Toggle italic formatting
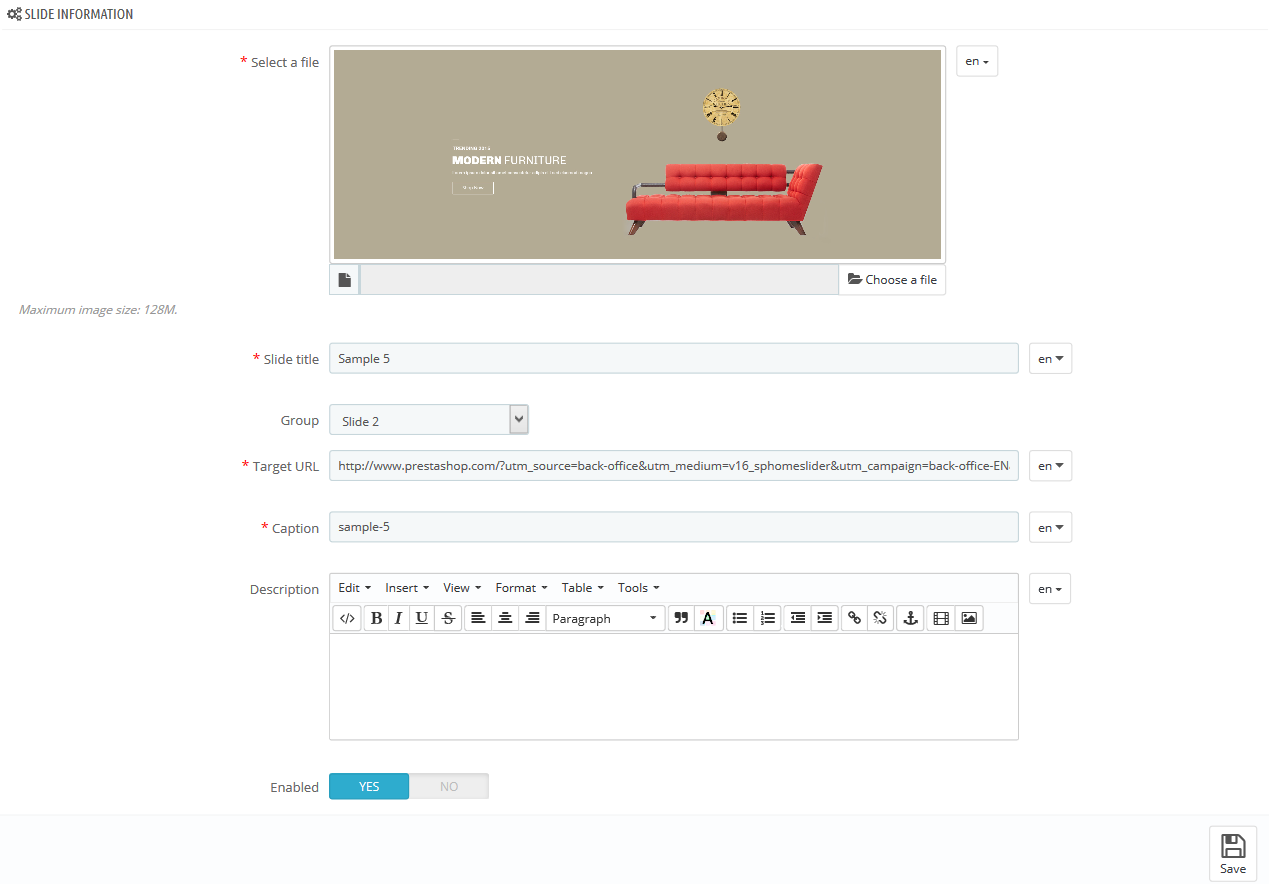 [398, 618]
